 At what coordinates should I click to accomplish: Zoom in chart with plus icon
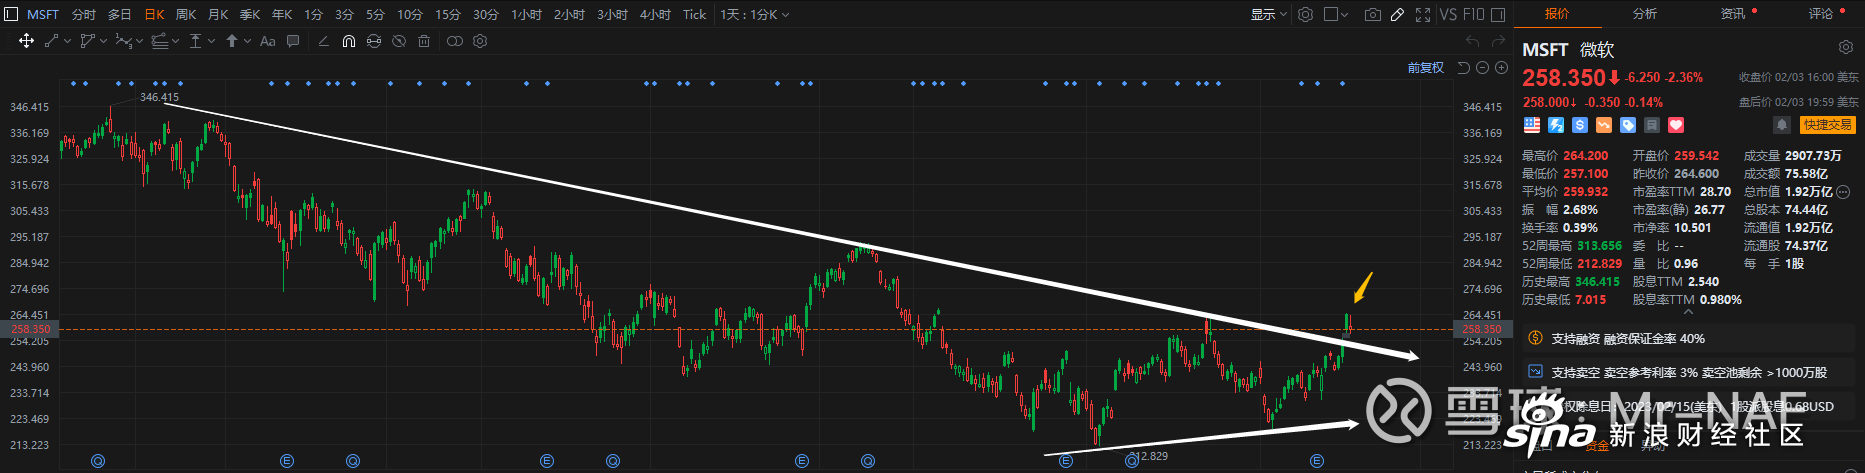1501,67
